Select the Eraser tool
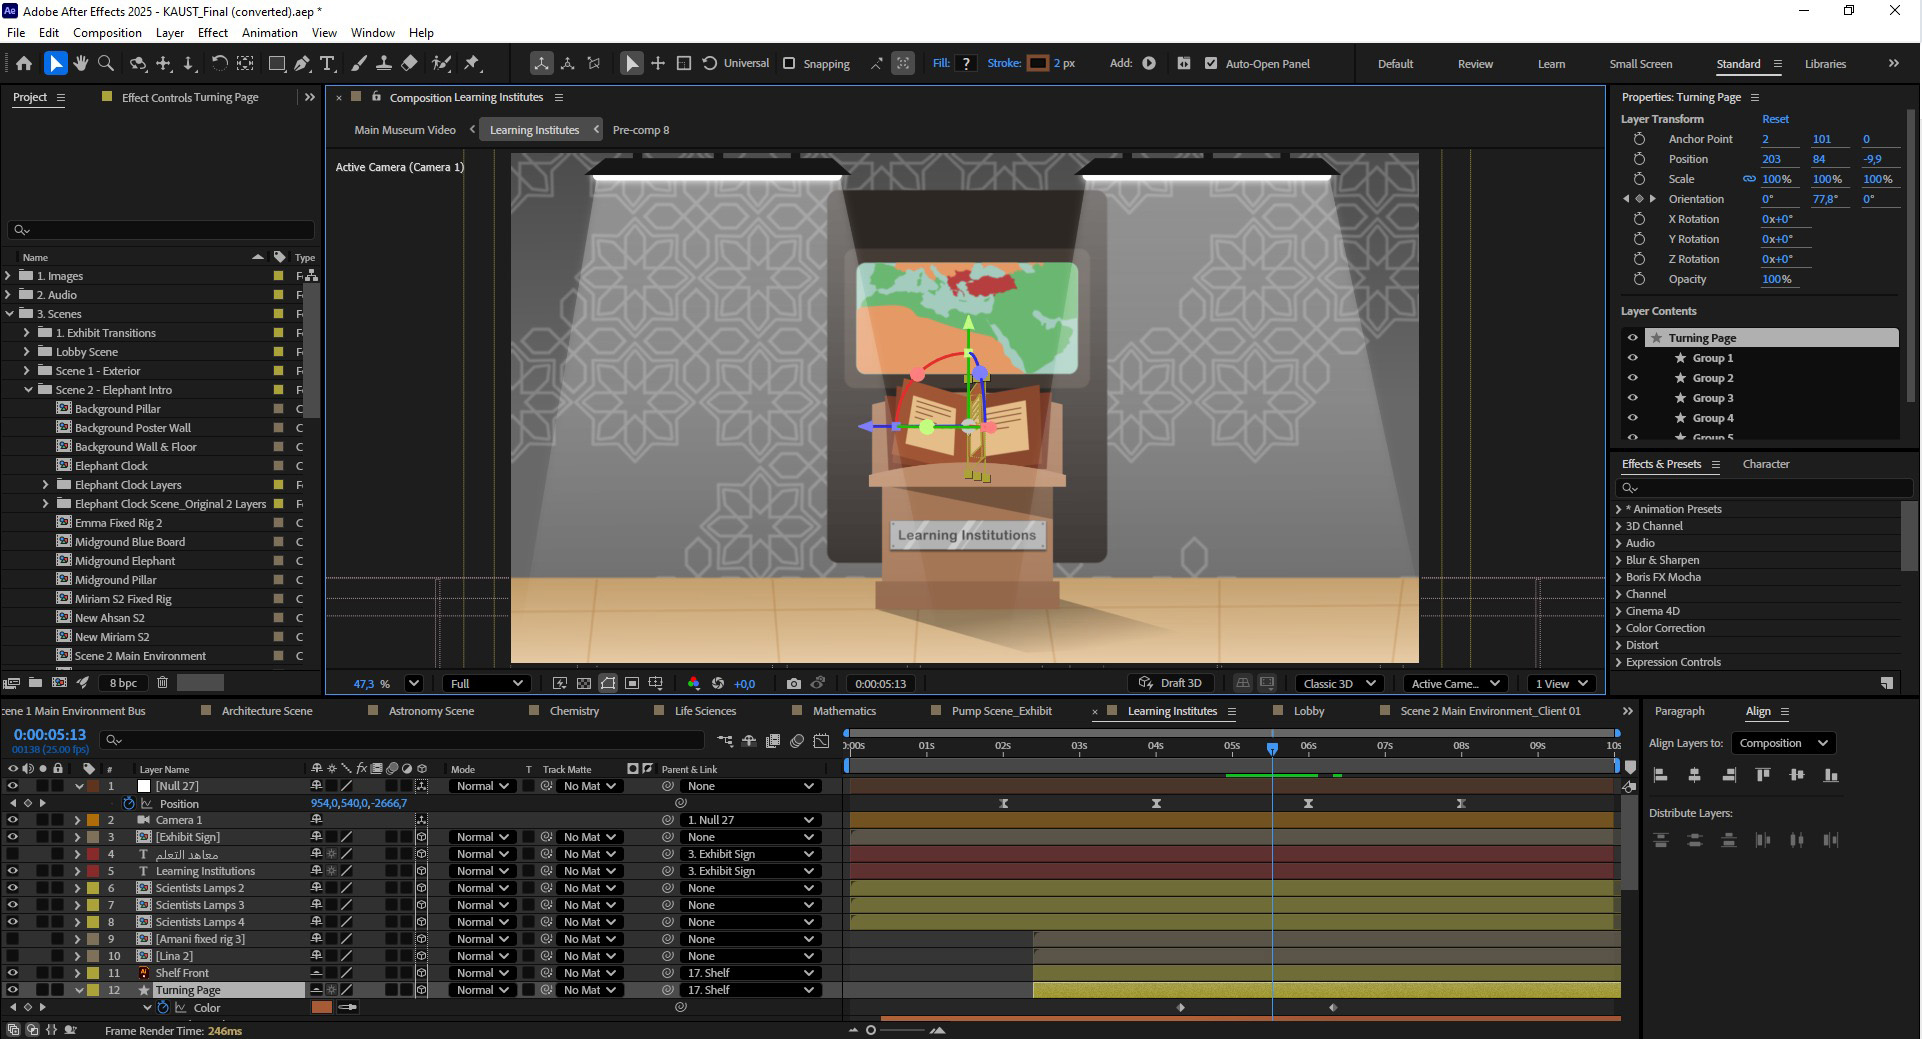 pyautogui.click(x=409, y=63)
